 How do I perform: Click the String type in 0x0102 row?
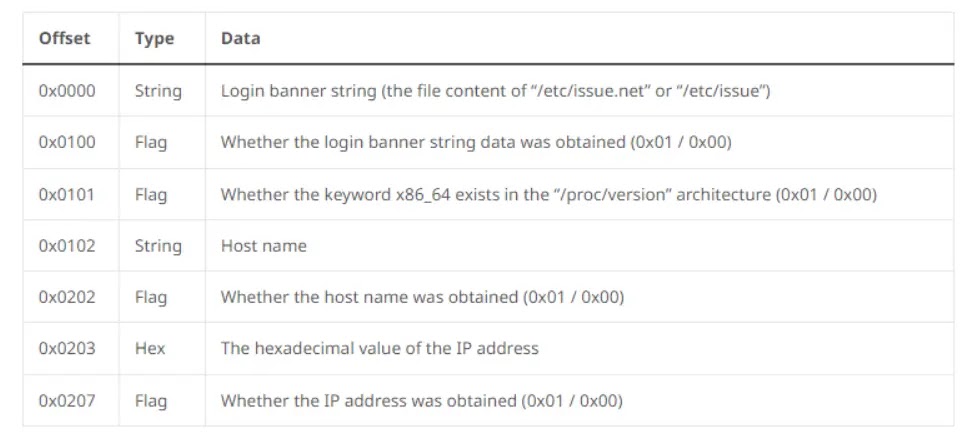click(x=158, y=246)
